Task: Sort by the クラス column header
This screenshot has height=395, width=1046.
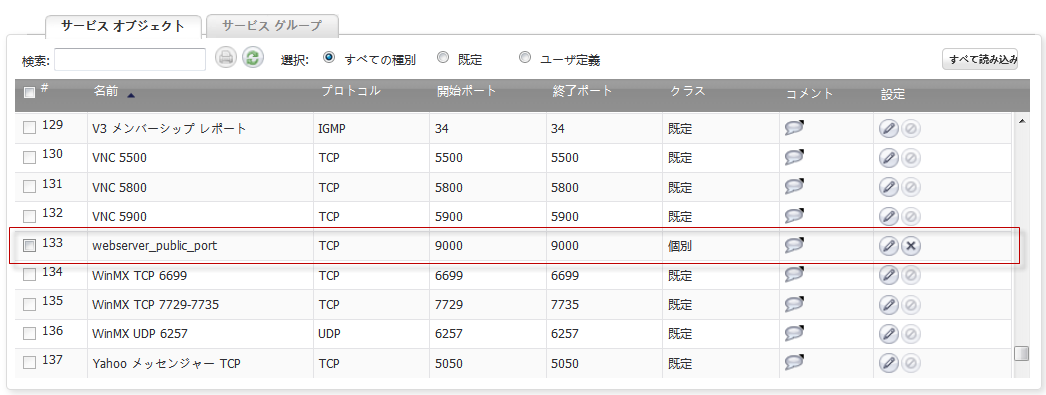Action: pyautogui.click(x=687, y=91)
